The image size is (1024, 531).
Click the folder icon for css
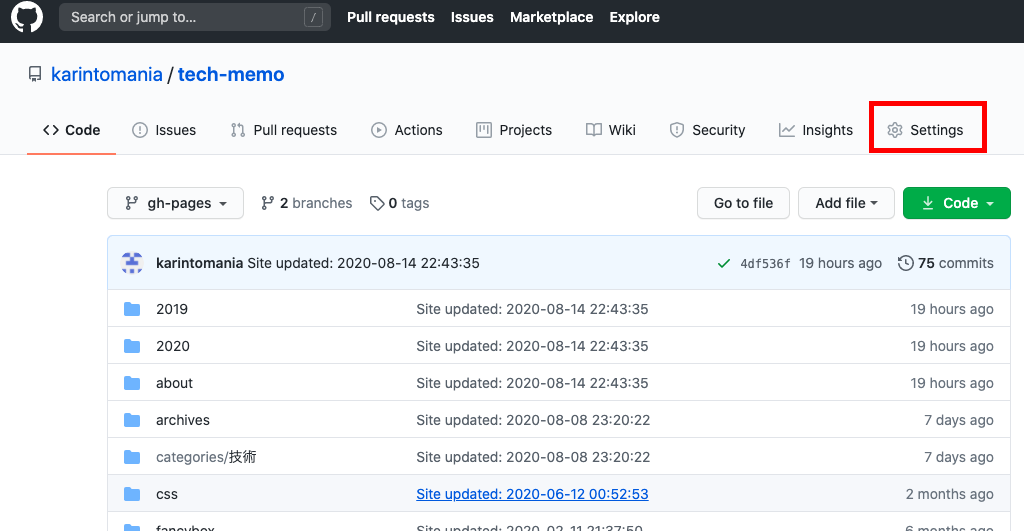pyautogui.click(x=132, y=494)
